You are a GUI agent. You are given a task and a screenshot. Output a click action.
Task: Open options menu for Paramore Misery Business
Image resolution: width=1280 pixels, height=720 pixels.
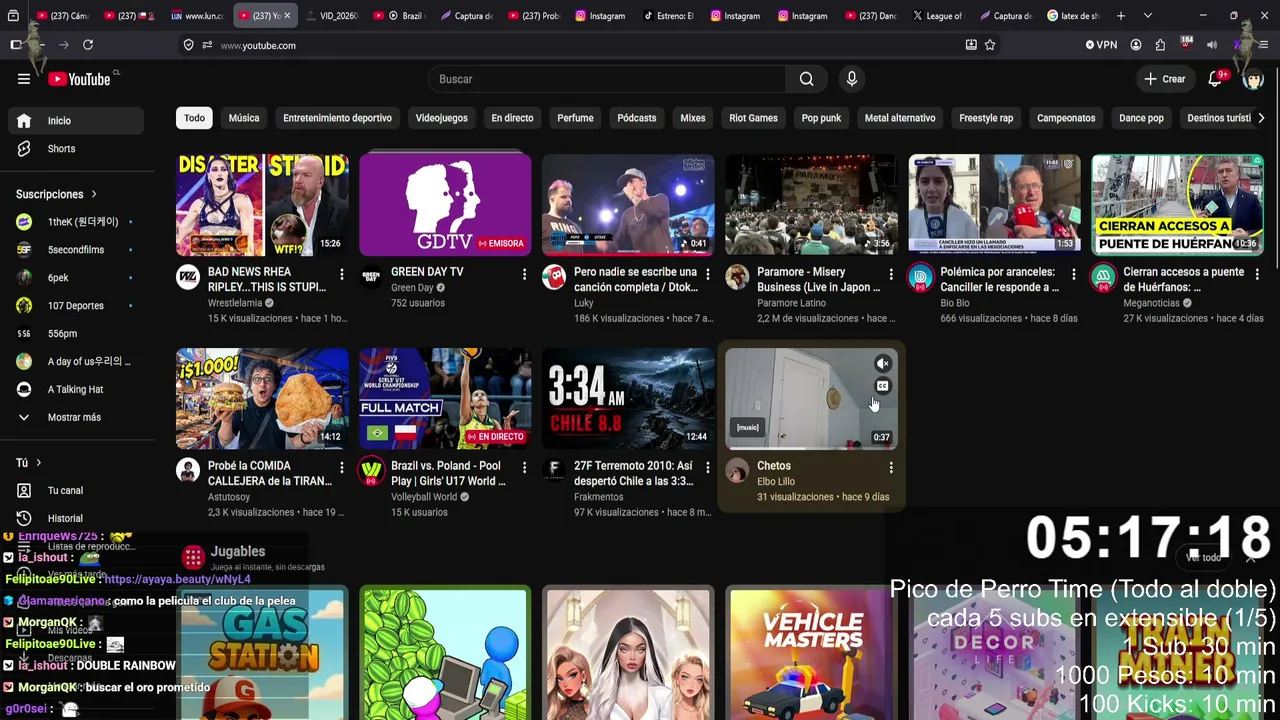pyautogui.click(x=890, y=274)
